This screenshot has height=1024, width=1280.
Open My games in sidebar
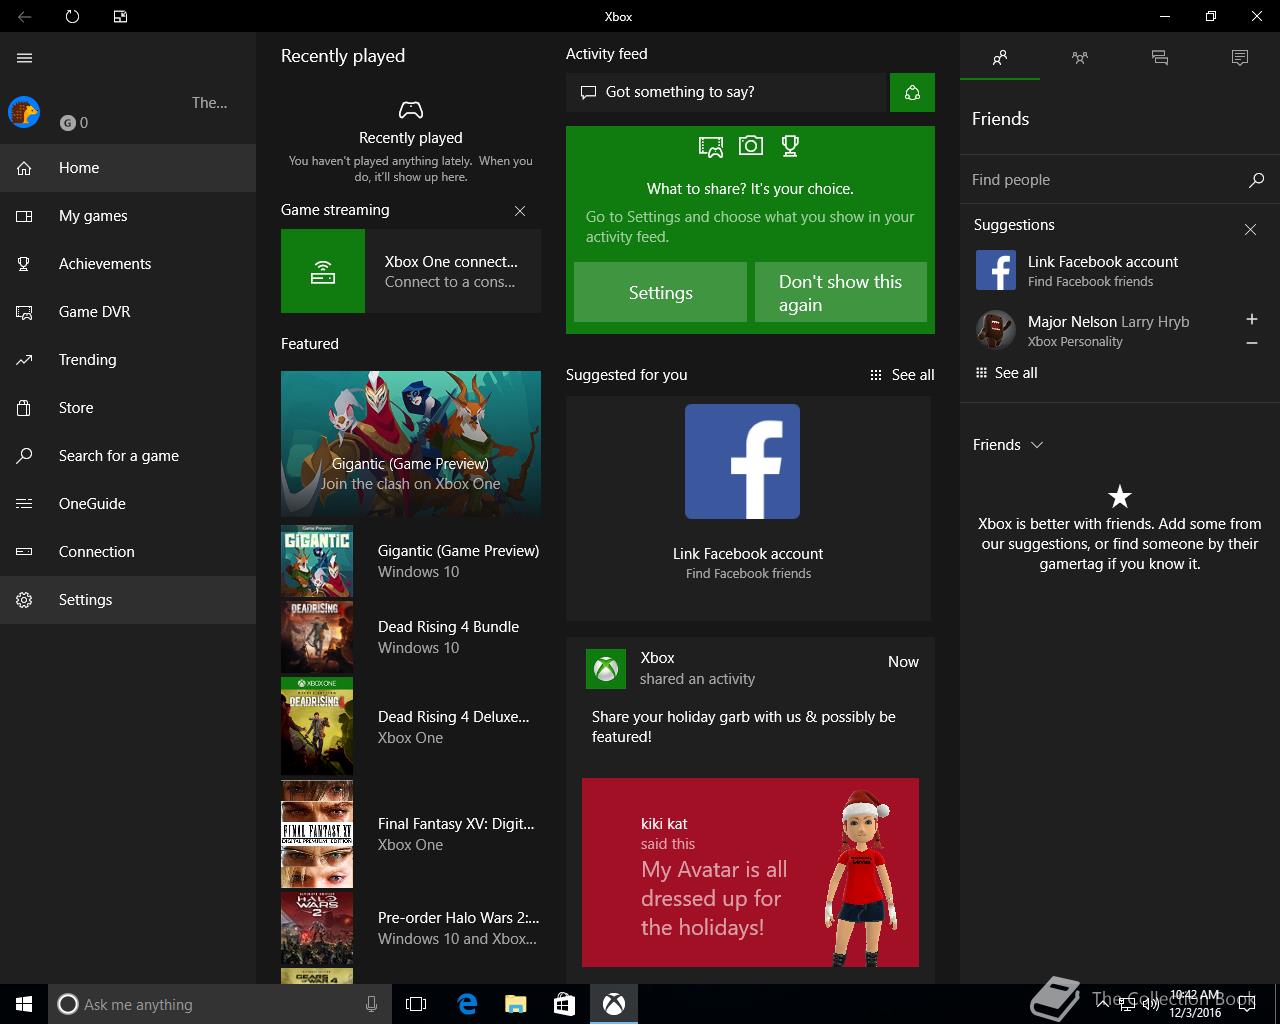[128, 216]
